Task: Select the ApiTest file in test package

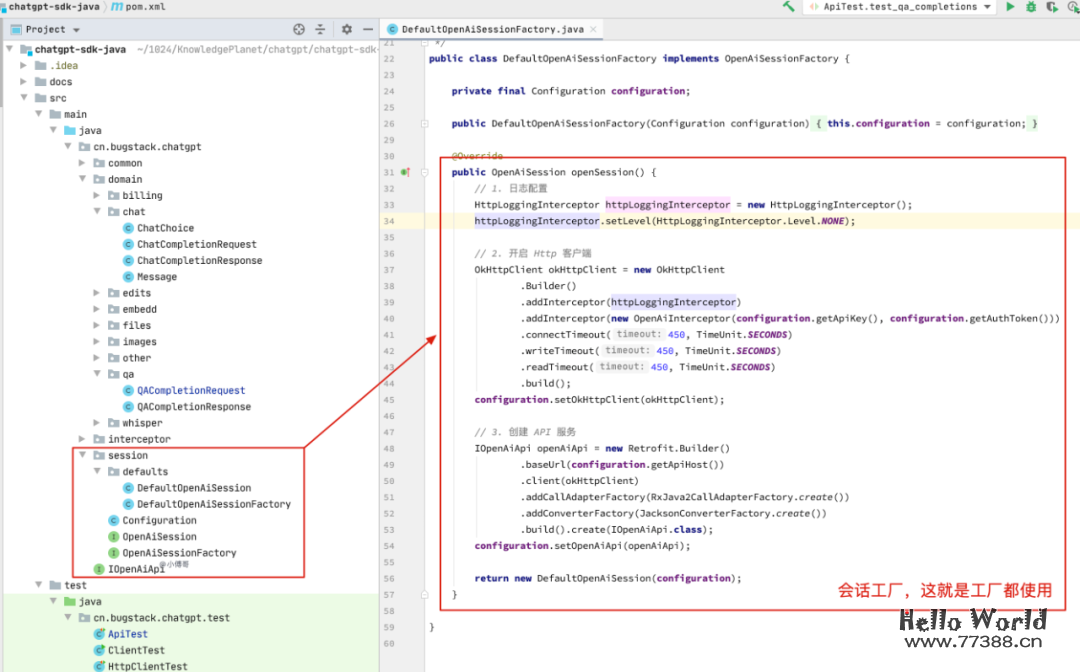Action: click(x=127, y=634)
